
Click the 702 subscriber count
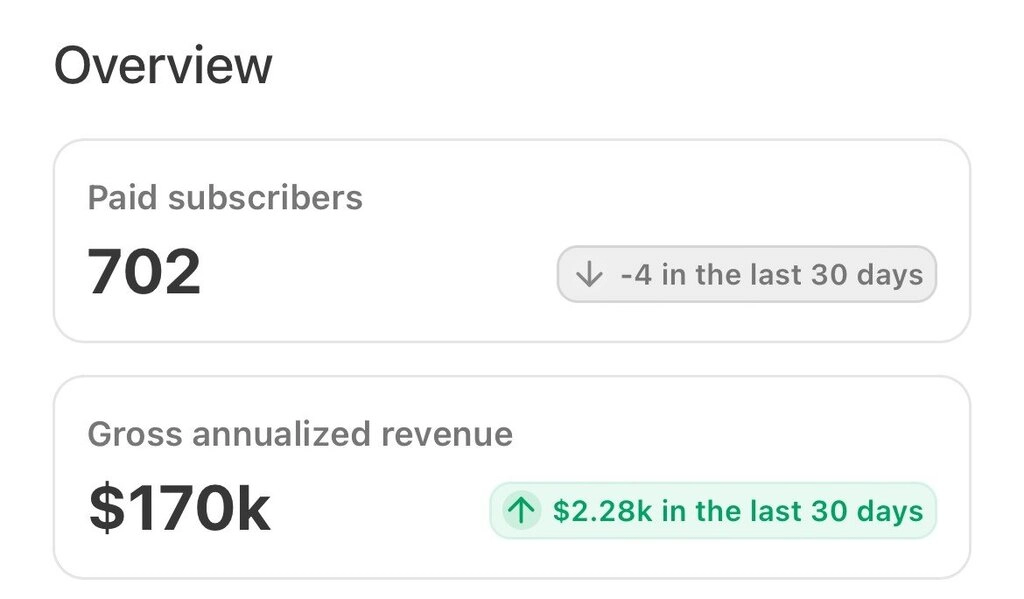coord(144,272)
